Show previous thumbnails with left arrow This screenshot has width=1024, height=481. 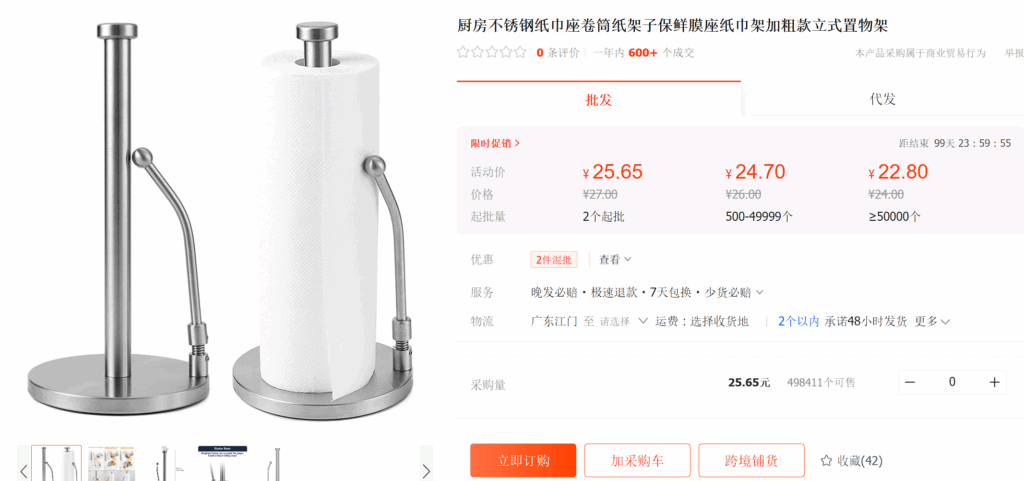24,471
